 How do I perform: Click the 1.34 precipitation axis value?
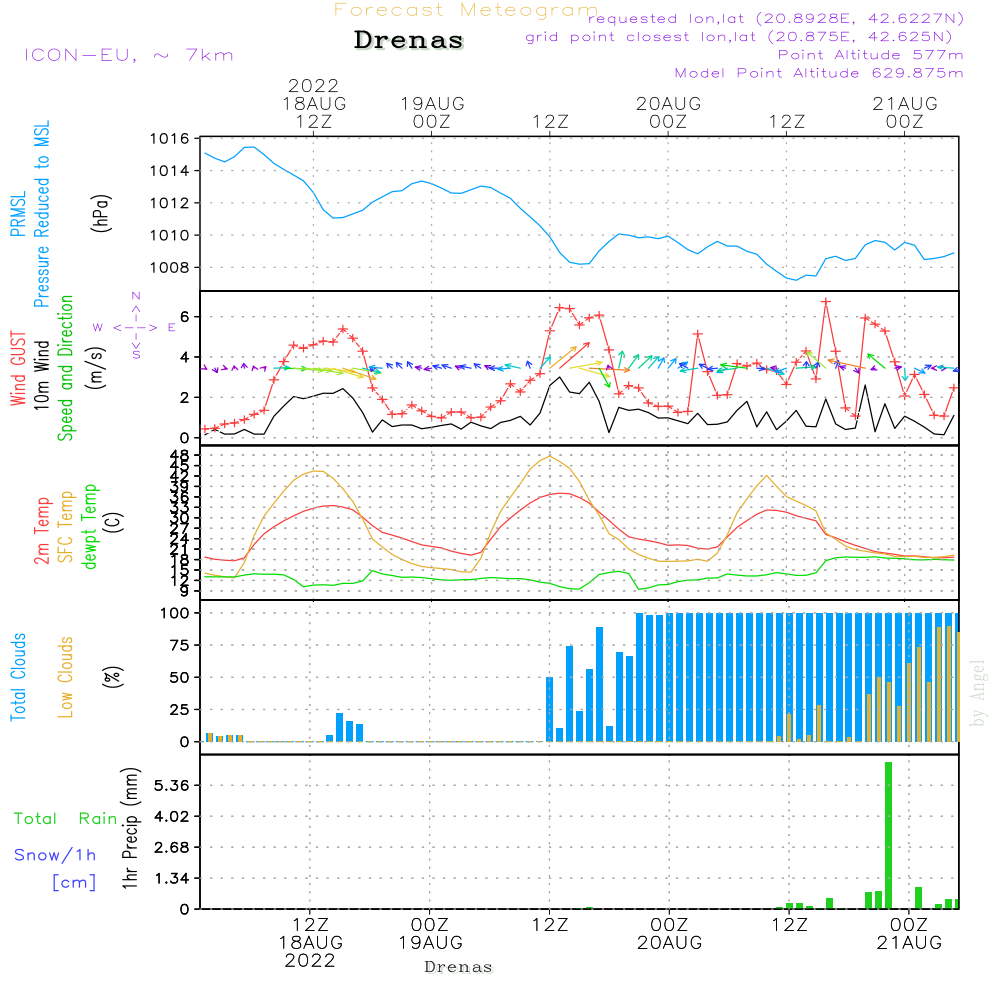[172, 878]
